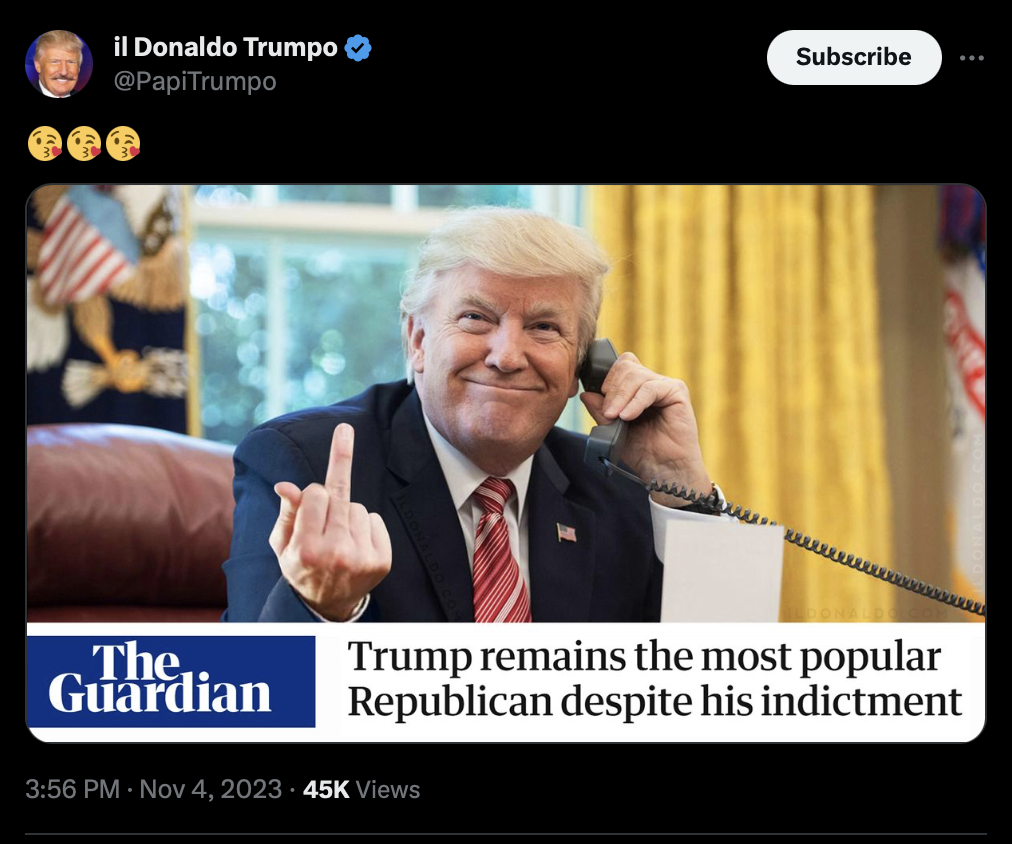
Task: Open the 'il Donaldo Trumpo' display name link
Action: coord(225,47)
